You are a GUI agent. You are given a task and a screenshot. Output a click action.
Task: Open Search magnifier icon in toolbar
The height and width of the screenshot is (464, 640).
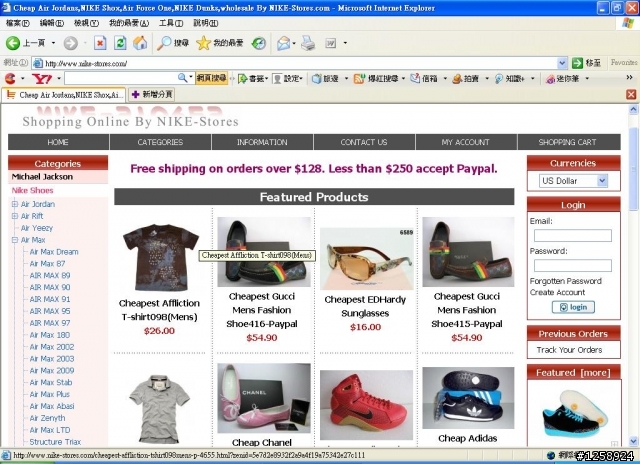pos(164,43)
